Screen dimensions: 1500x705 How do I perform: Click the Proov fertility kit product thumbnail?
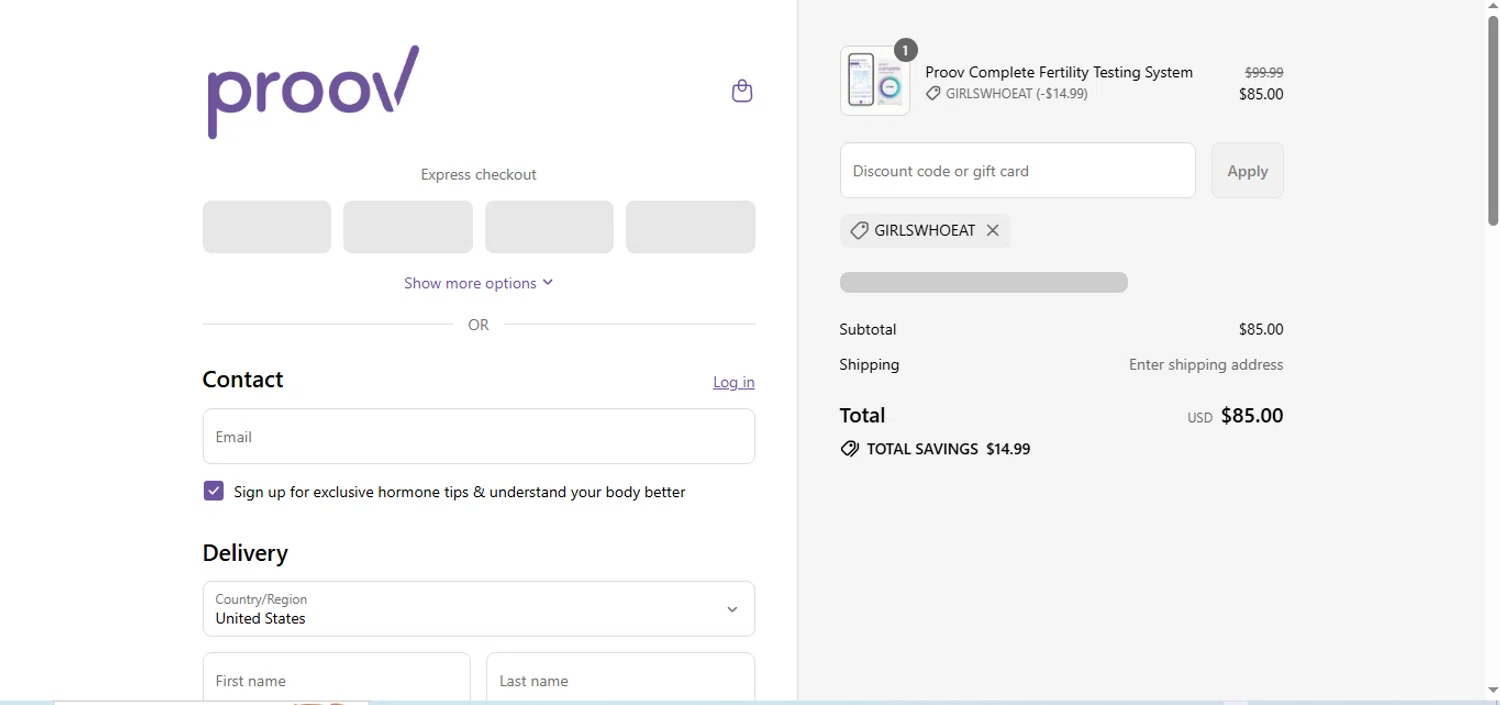coord(875,81)
